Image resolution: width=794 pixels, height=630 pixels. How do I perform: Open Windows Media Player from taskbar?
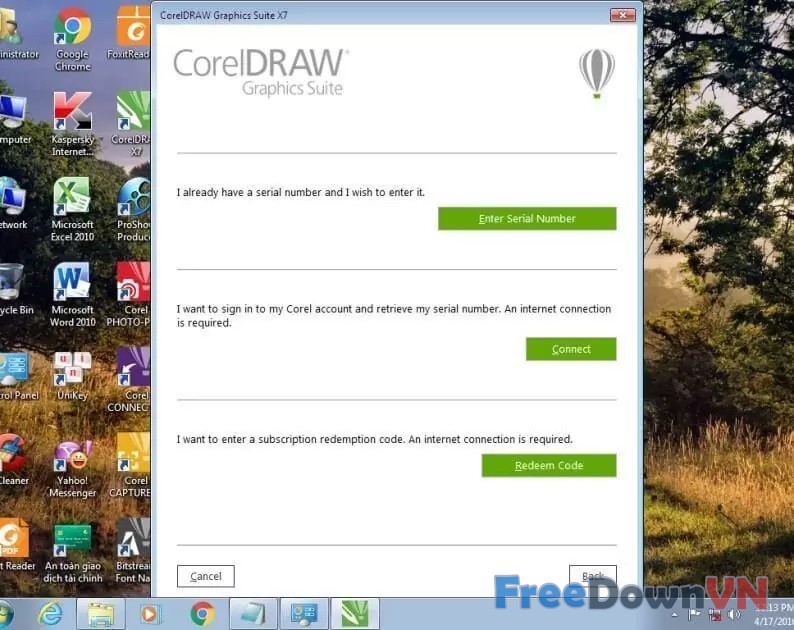151,613
